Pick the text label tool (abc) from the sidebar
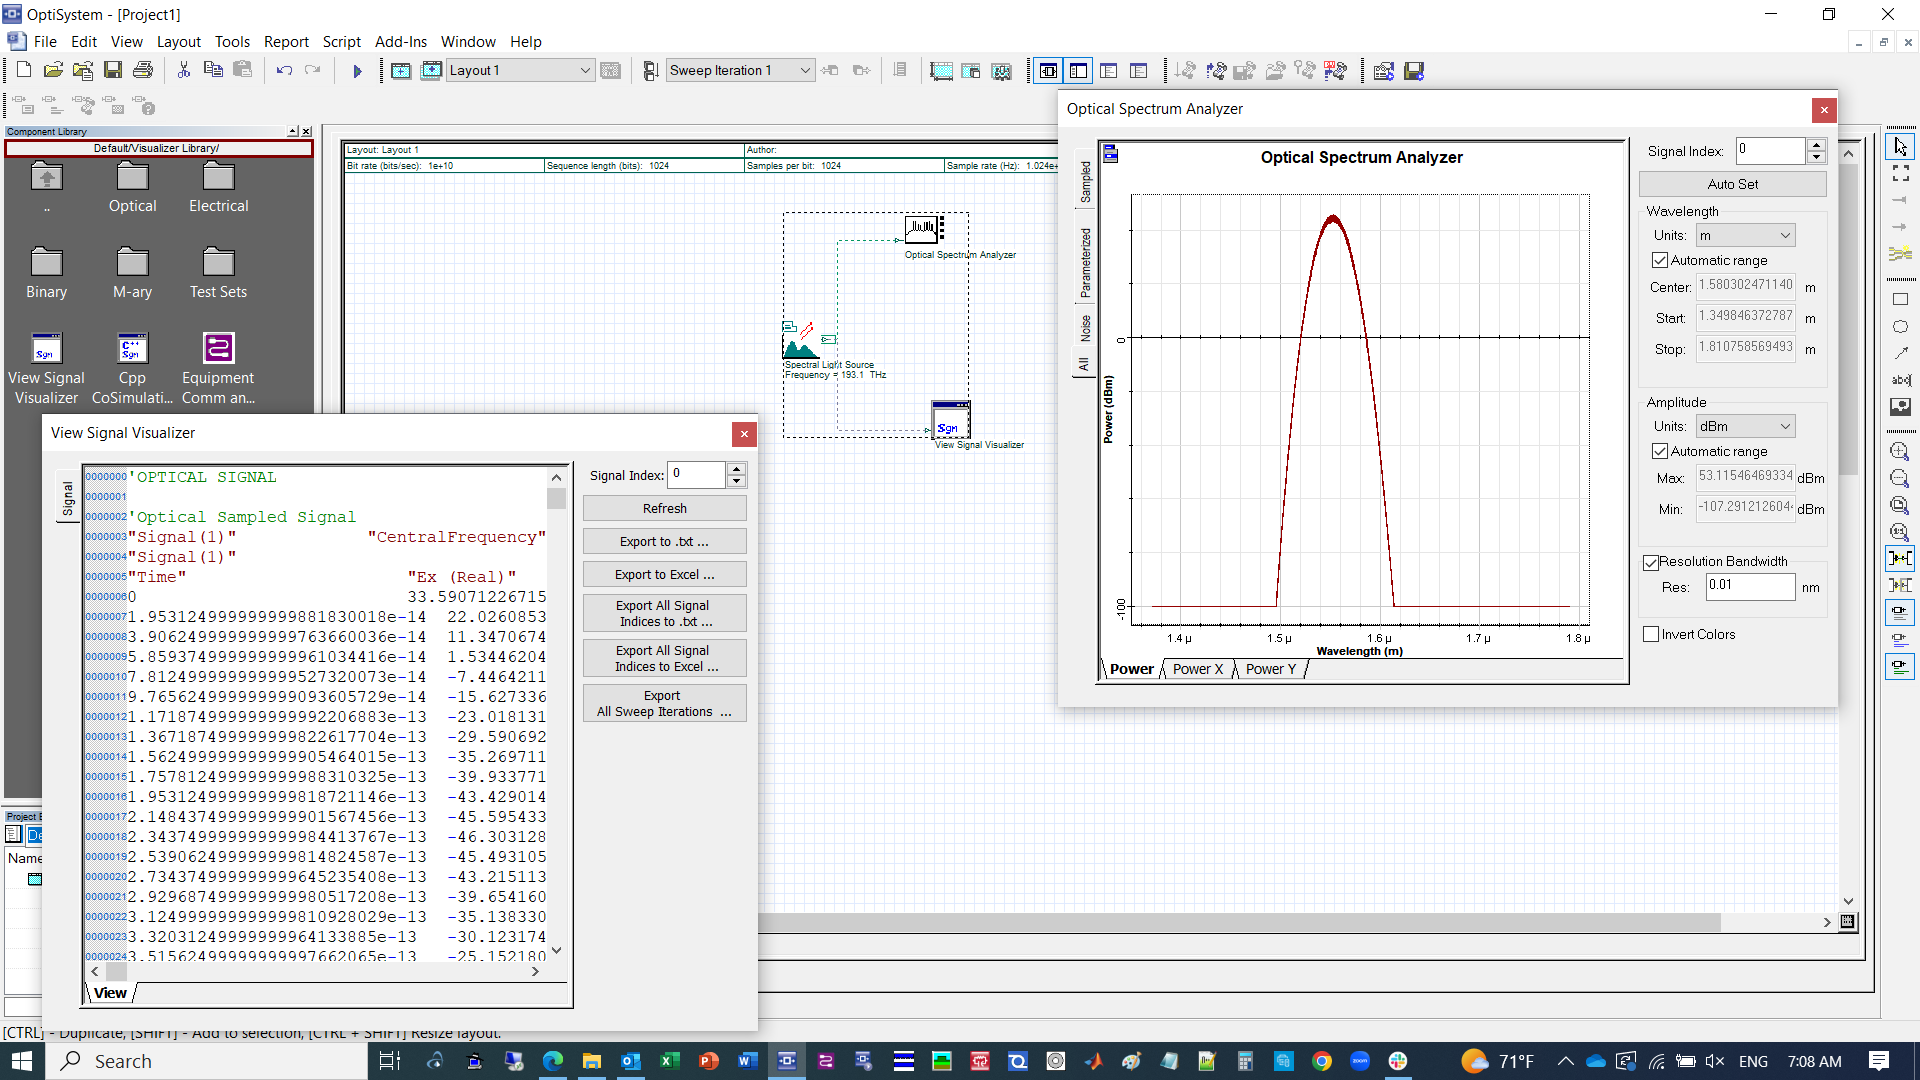 1899,379
